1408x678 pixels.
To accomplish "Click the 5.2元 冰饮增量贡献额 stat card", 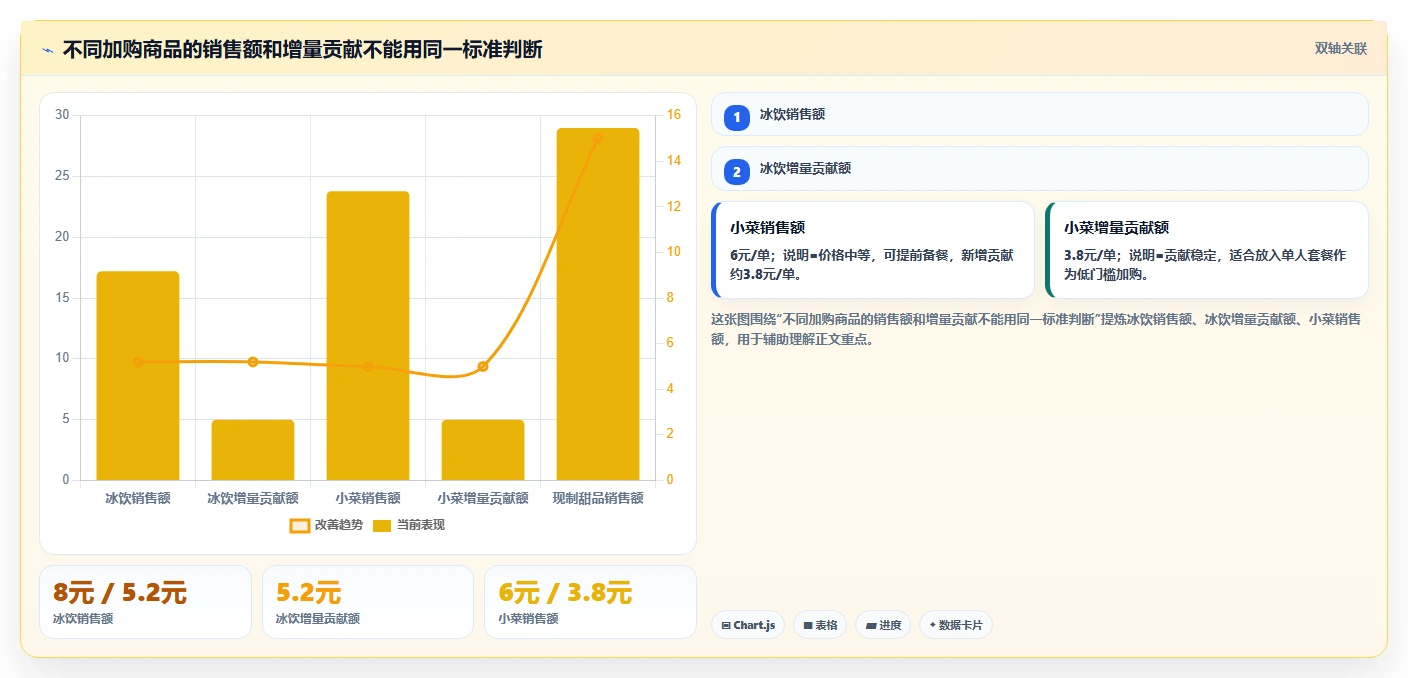I will point(368,602).
